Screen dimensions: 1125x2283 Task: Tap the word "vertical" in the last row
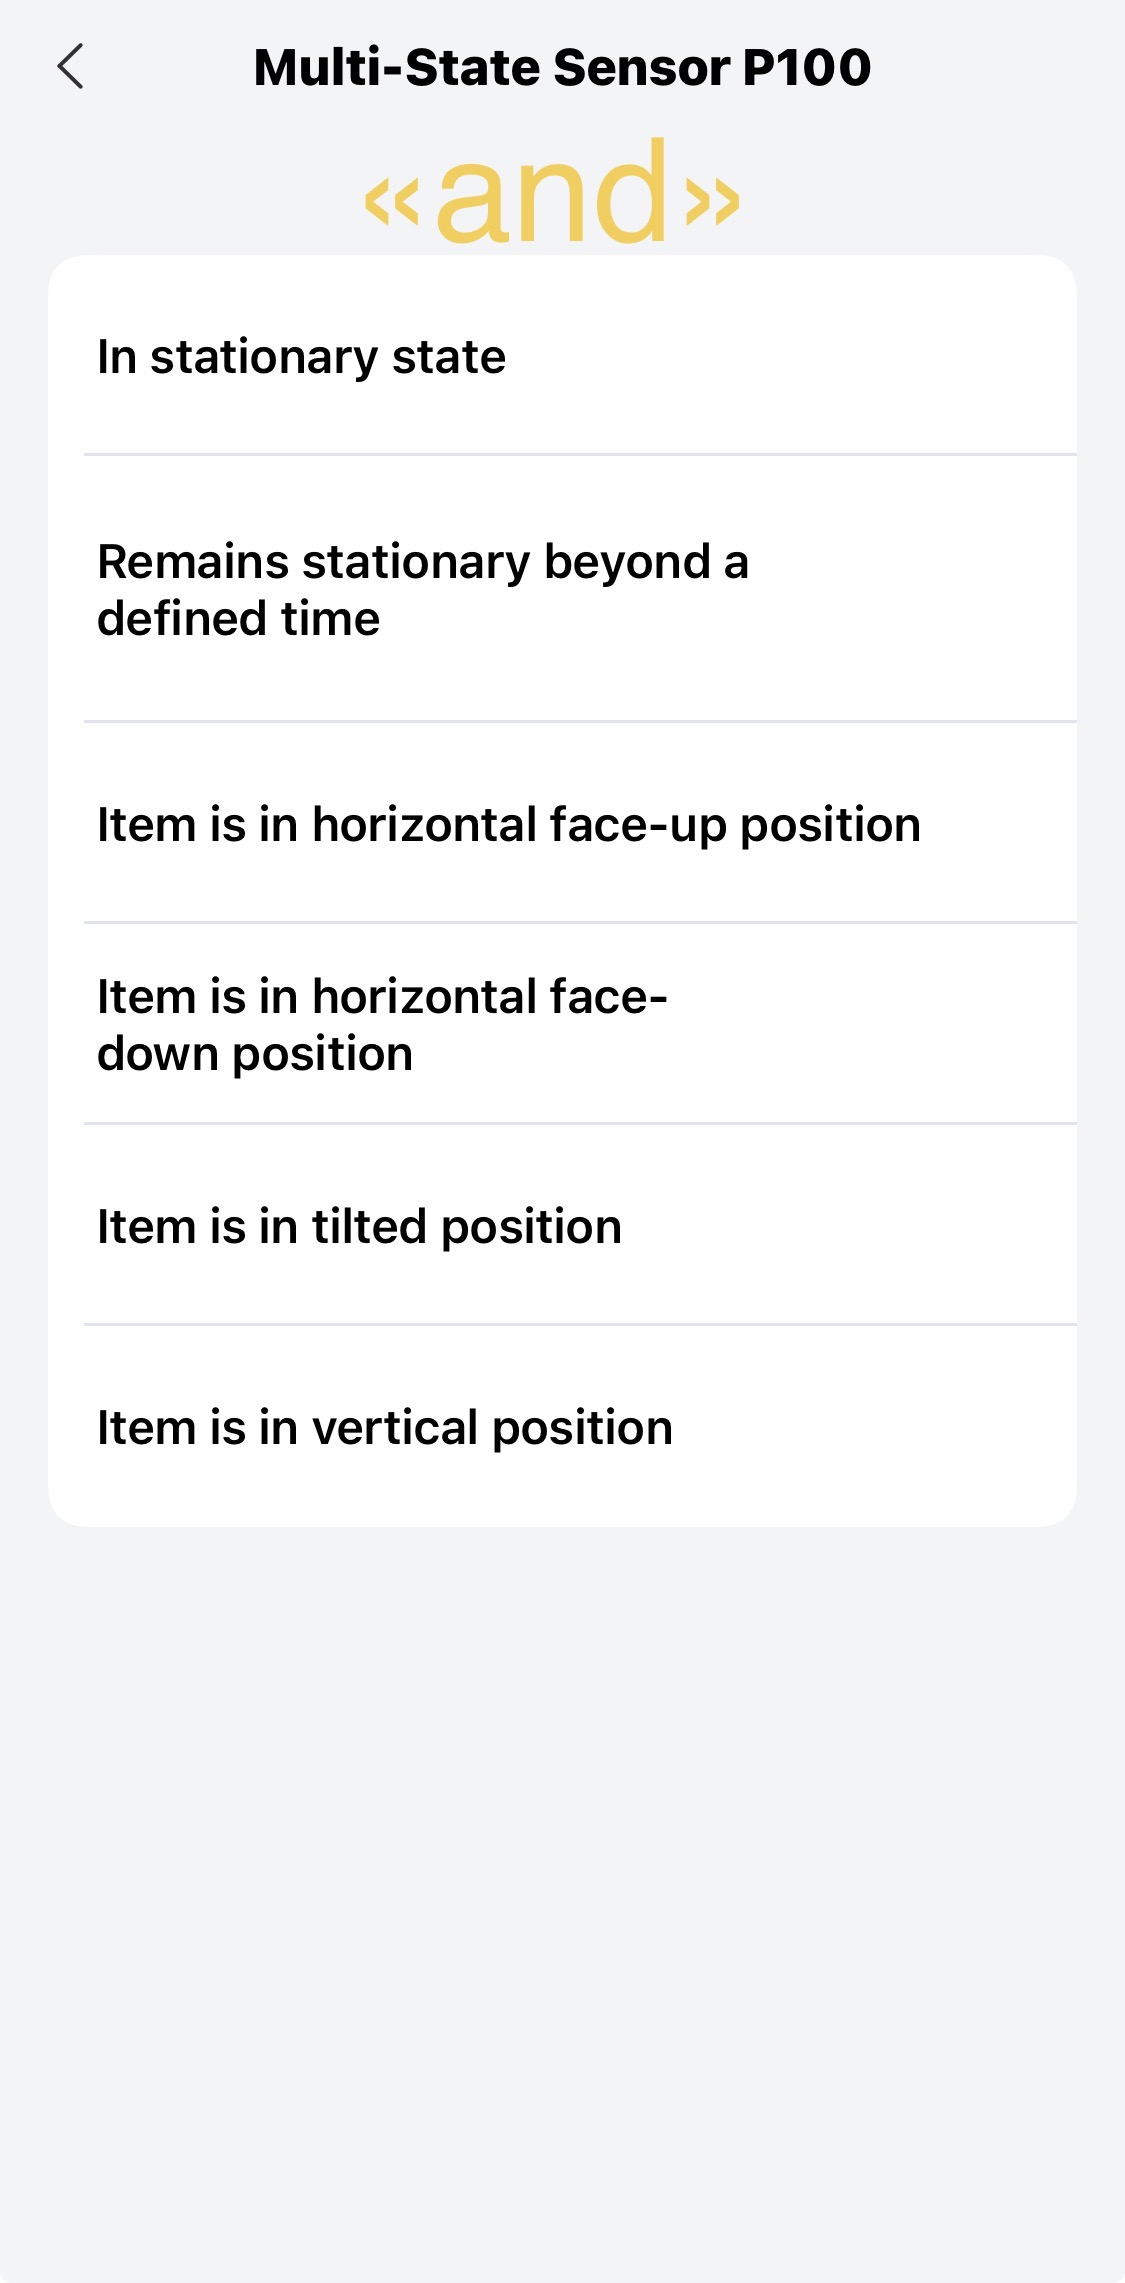tap(394, 1428)
